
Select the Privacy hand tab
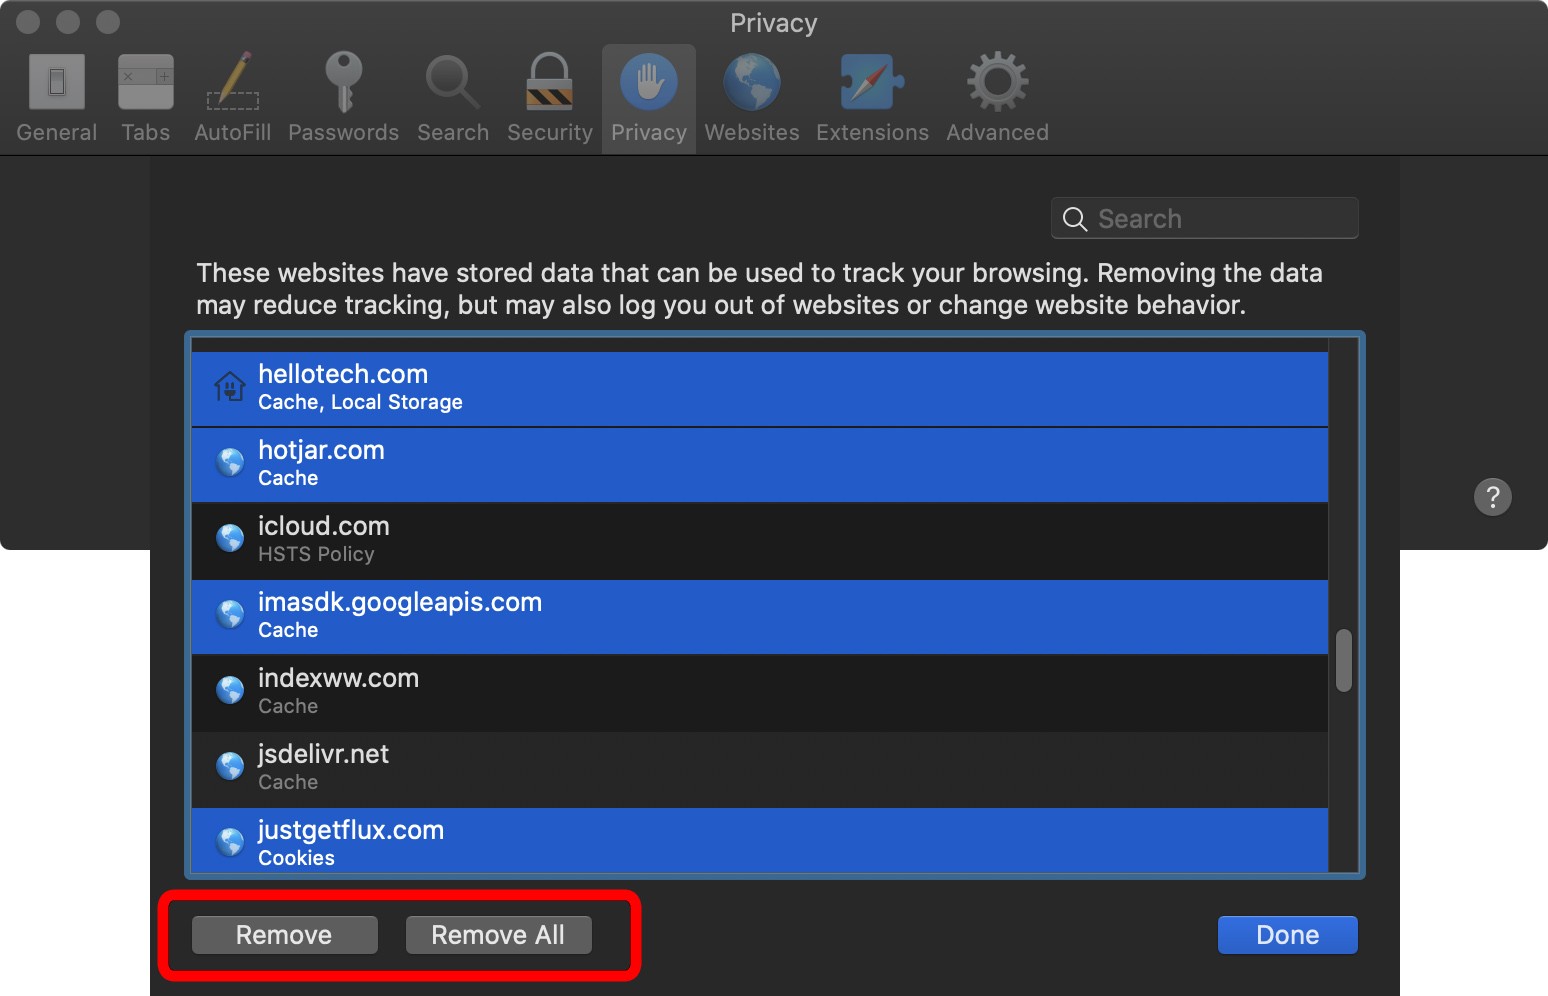coord(649,98)
